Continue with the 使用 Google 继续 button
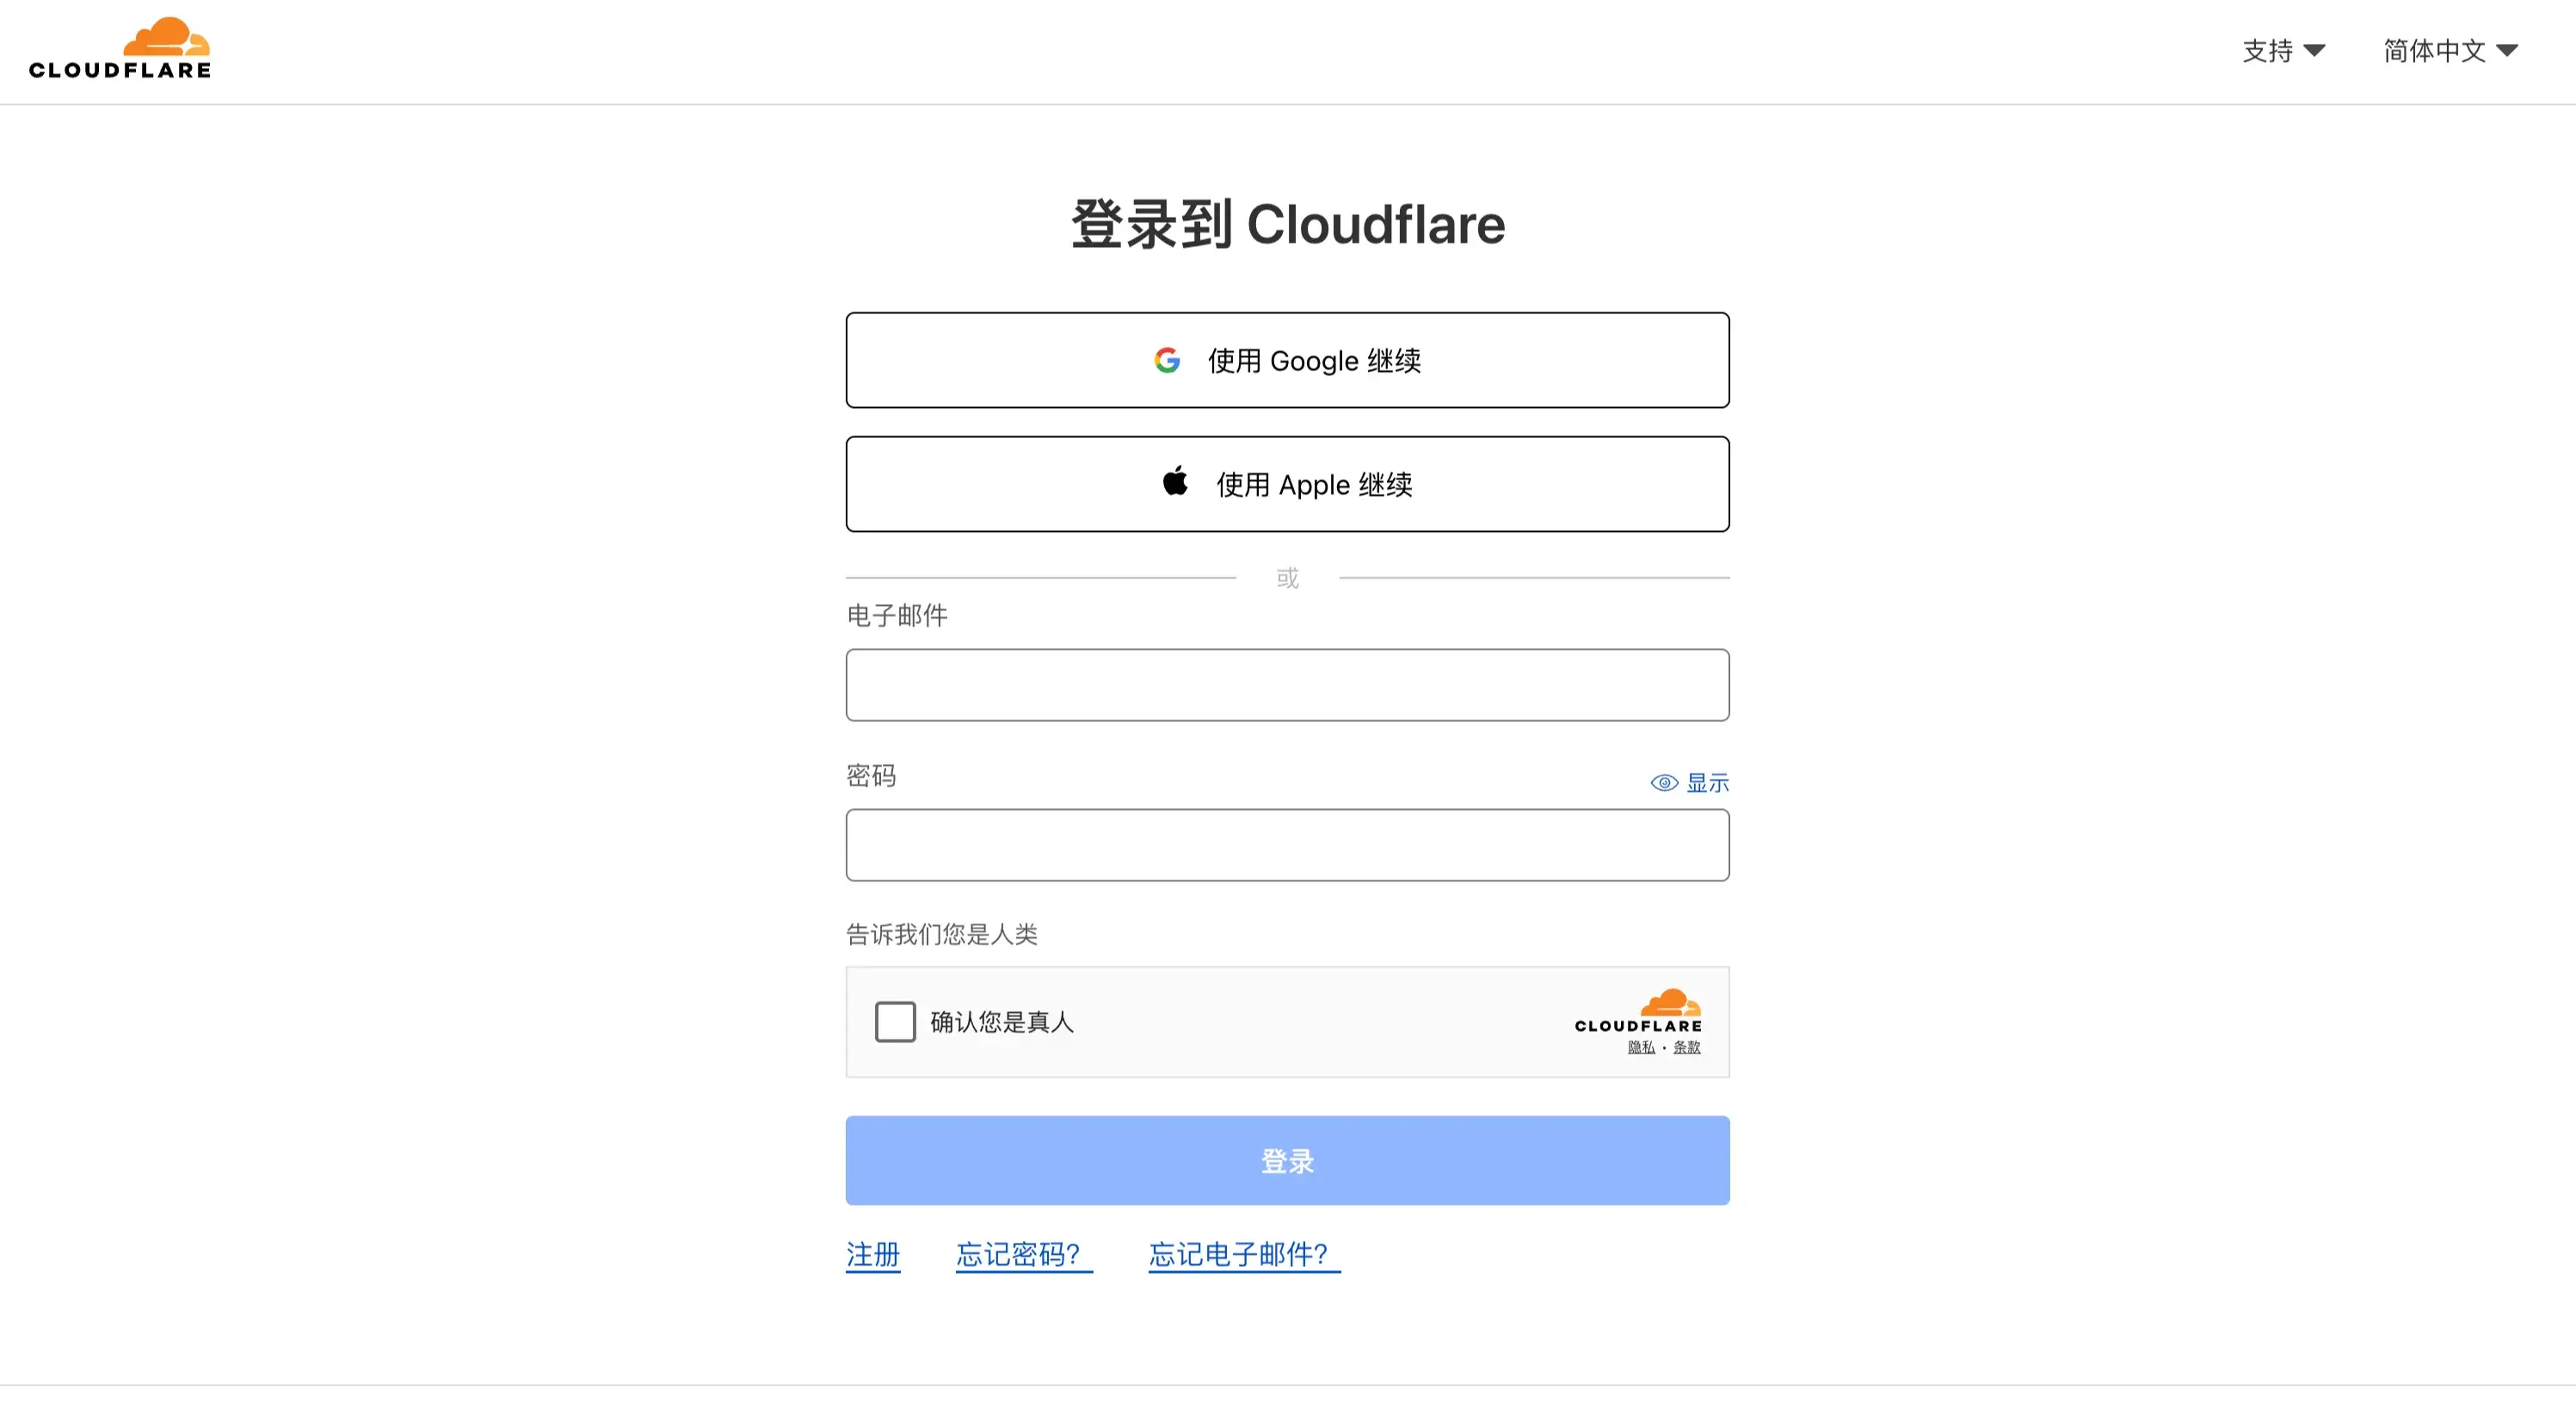This screenshot has height=1408, width=2576. pos(1287,360)
